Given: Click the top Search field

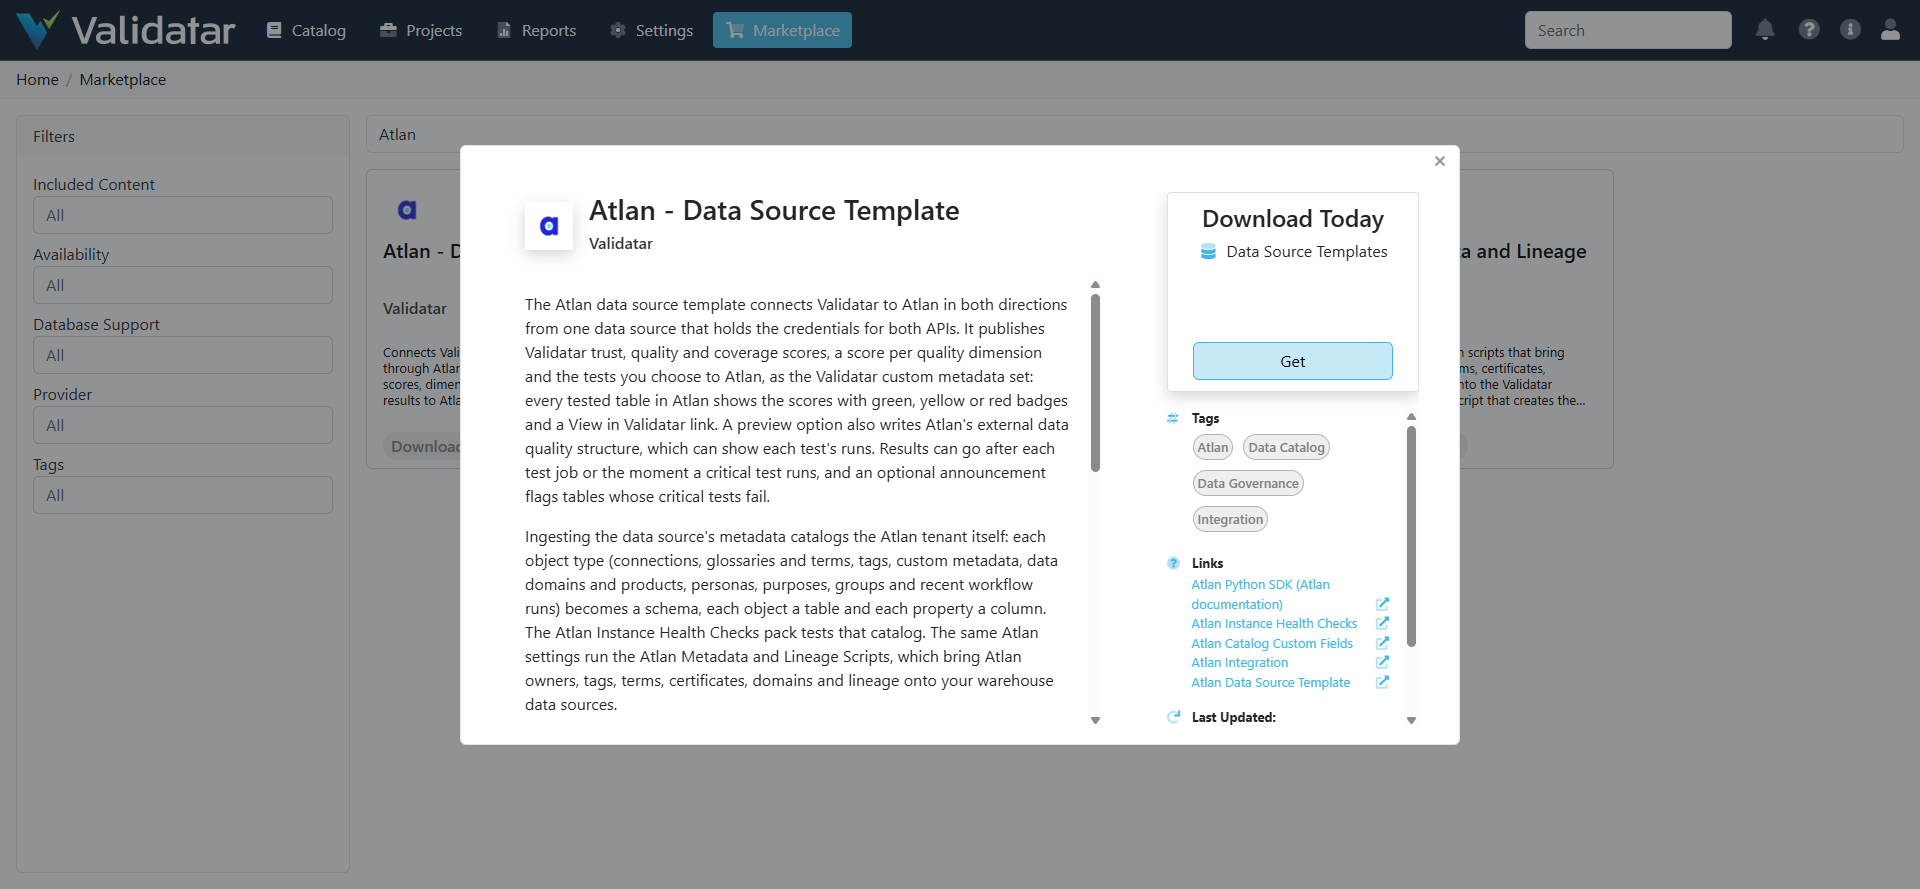Looking at the screenshot, I should 1628,30.
